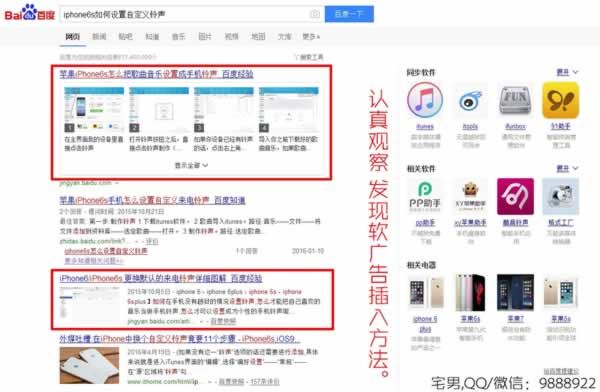Click the 给百度提建议 link
This screenshot has height=392, width=600.
[561, 371]
